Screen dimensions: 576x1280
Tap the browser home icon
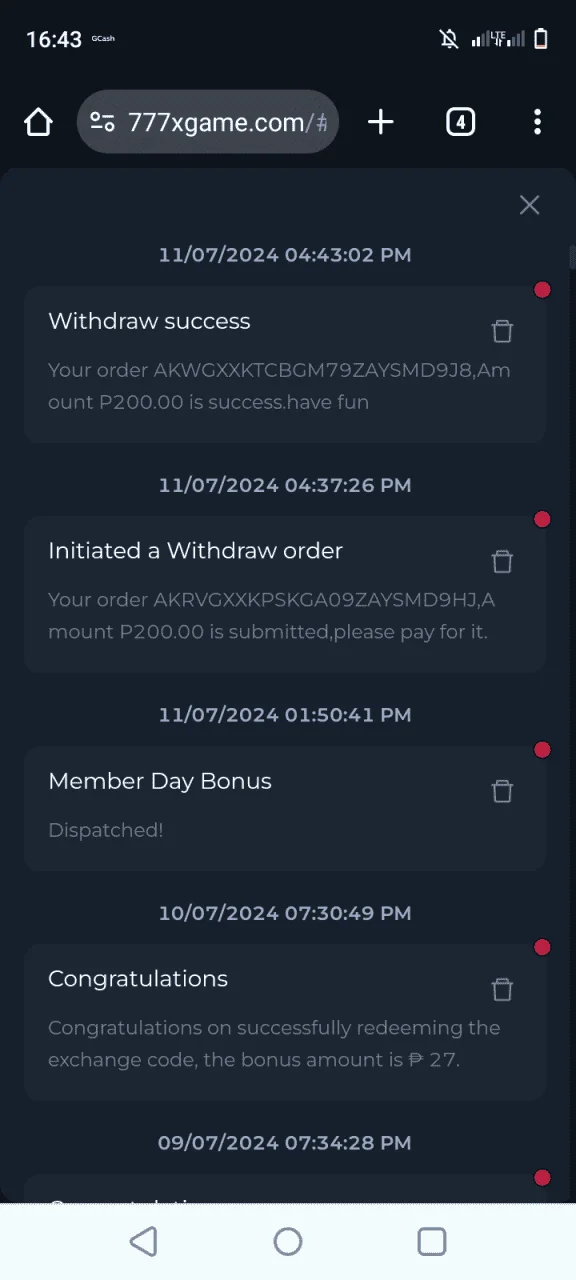[x=38, y=122]
